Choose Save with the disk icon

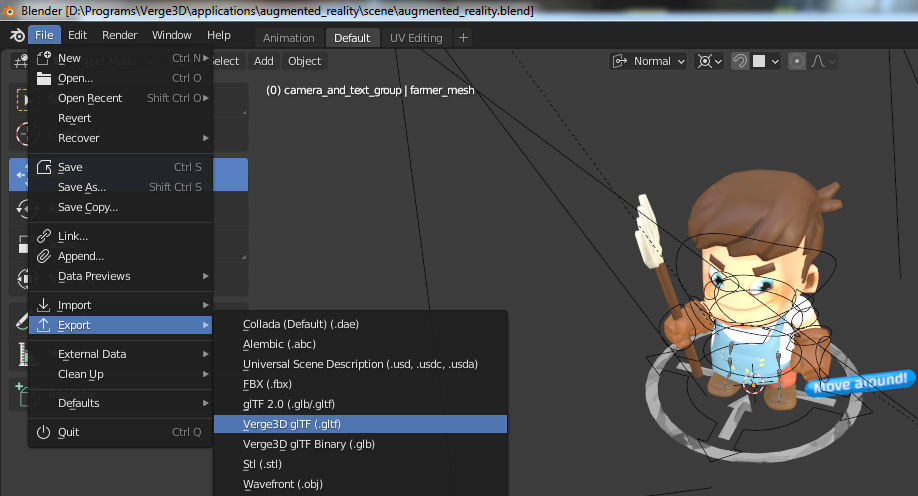click(x=121, y=167)
